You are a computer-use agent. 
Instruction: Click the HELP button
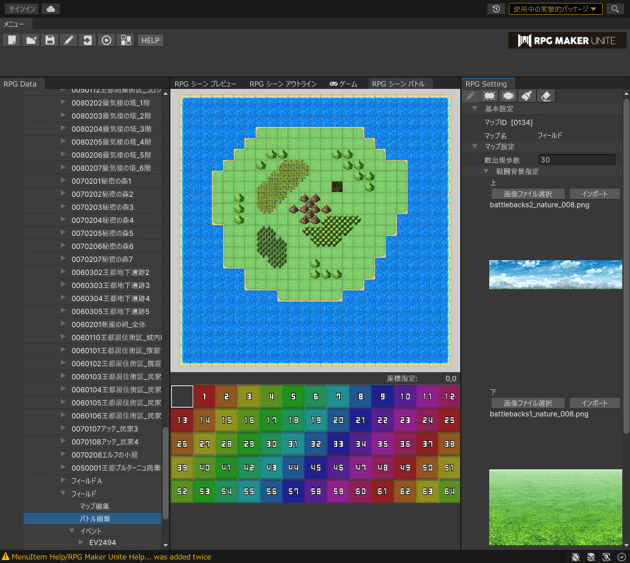coord(150,40)
